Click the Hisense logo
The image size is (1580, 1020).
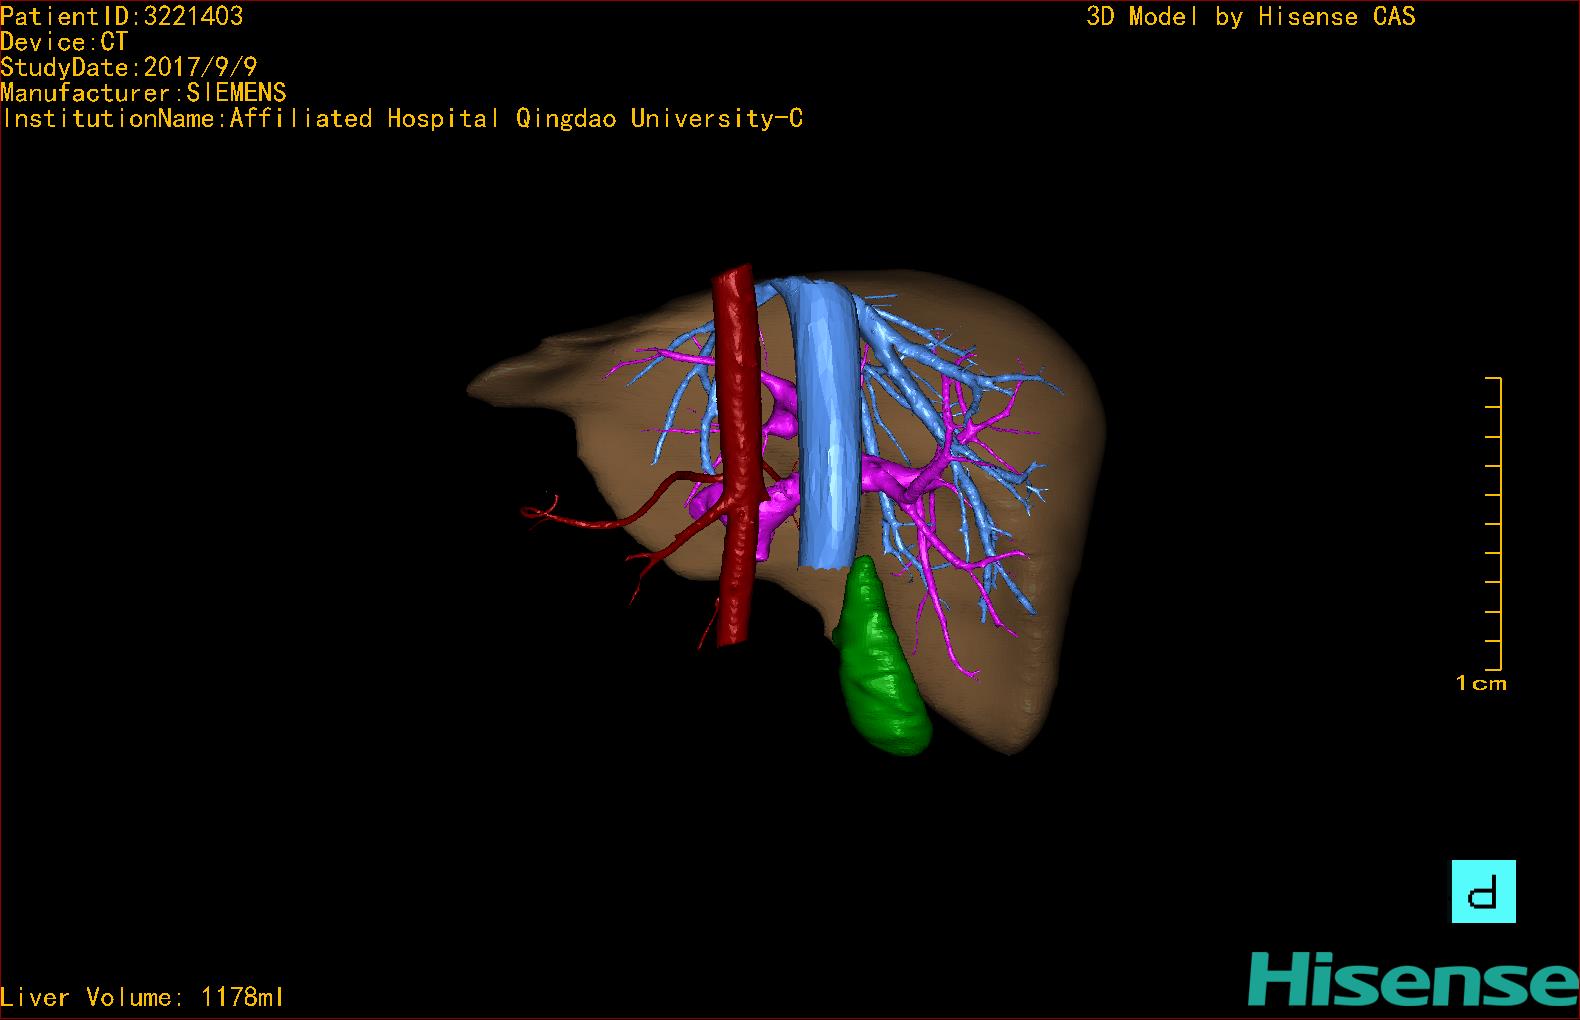[1413, 978]
